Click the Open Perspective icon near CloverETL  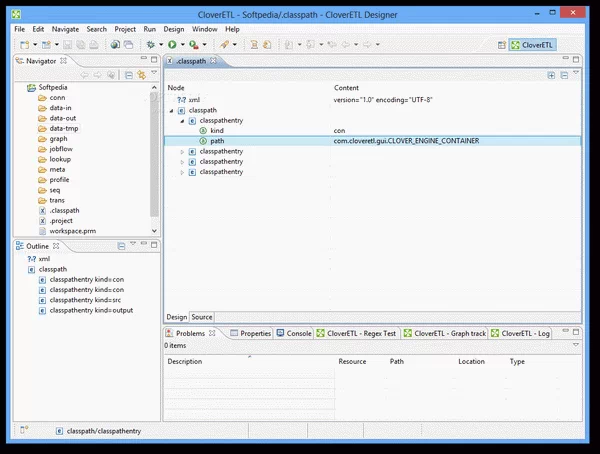(502, 45)
